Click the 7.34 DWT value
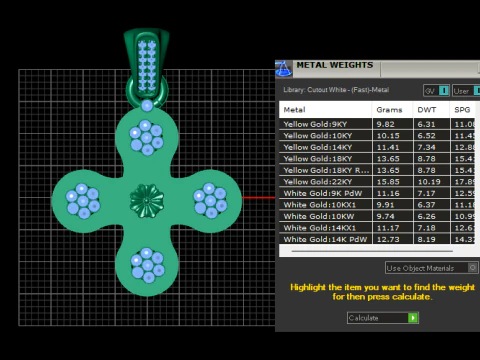 point(426,147)
